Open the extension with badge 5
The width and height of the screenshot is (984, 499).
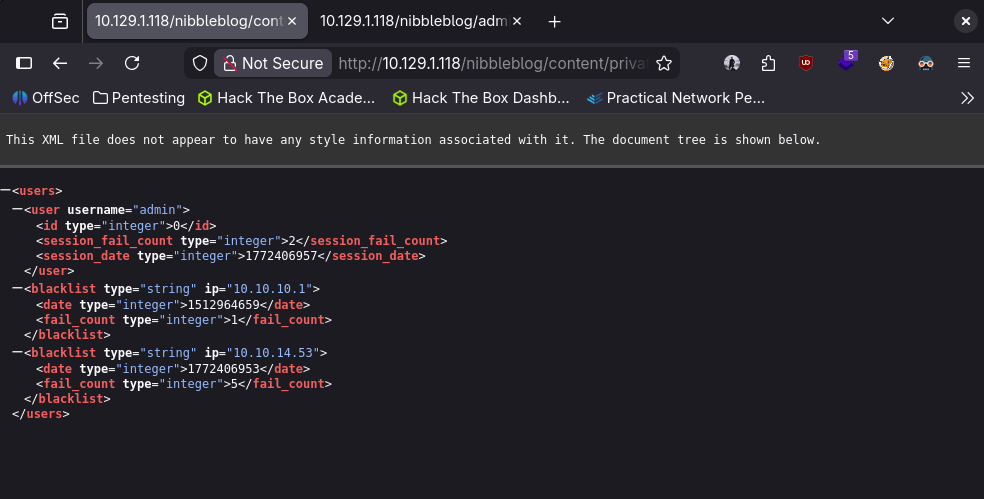(846, 62)
